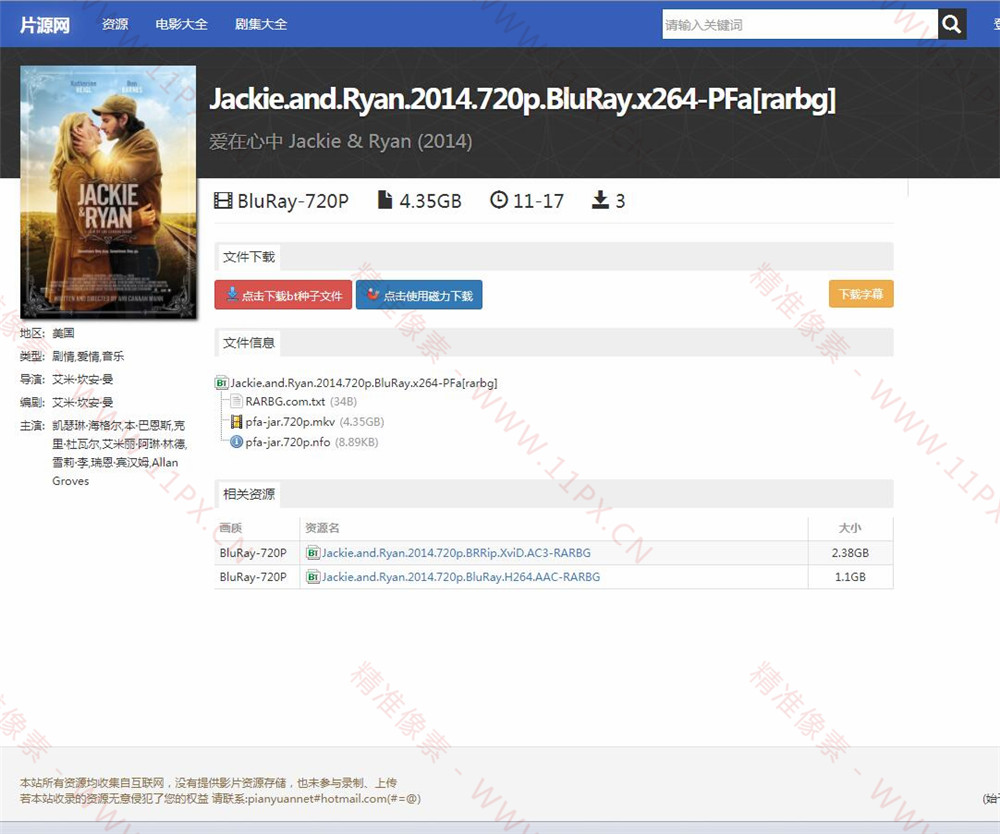The height and width of the screenshot is (834, 1000).
Task: Click the text file icon for RARBG.com.txt
Action: [236, 401]
